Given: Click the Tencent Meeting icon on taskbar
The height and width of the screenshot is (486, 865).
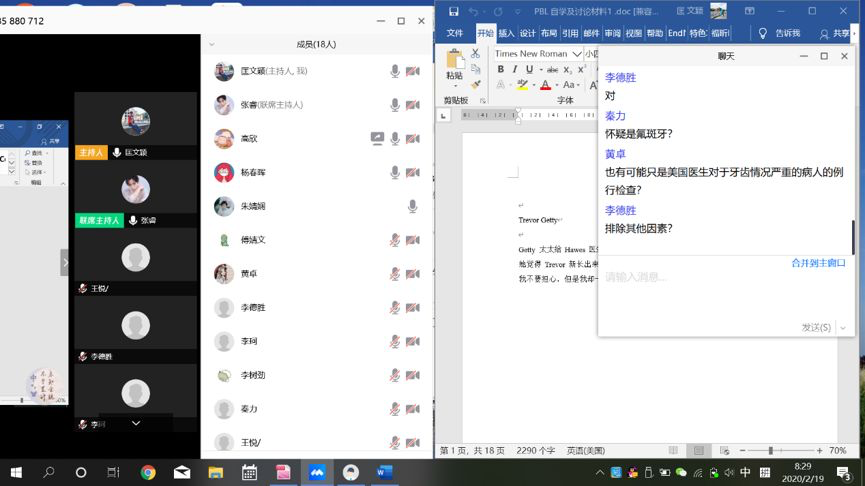Looking at the screenshot, I should pos(317,472).
